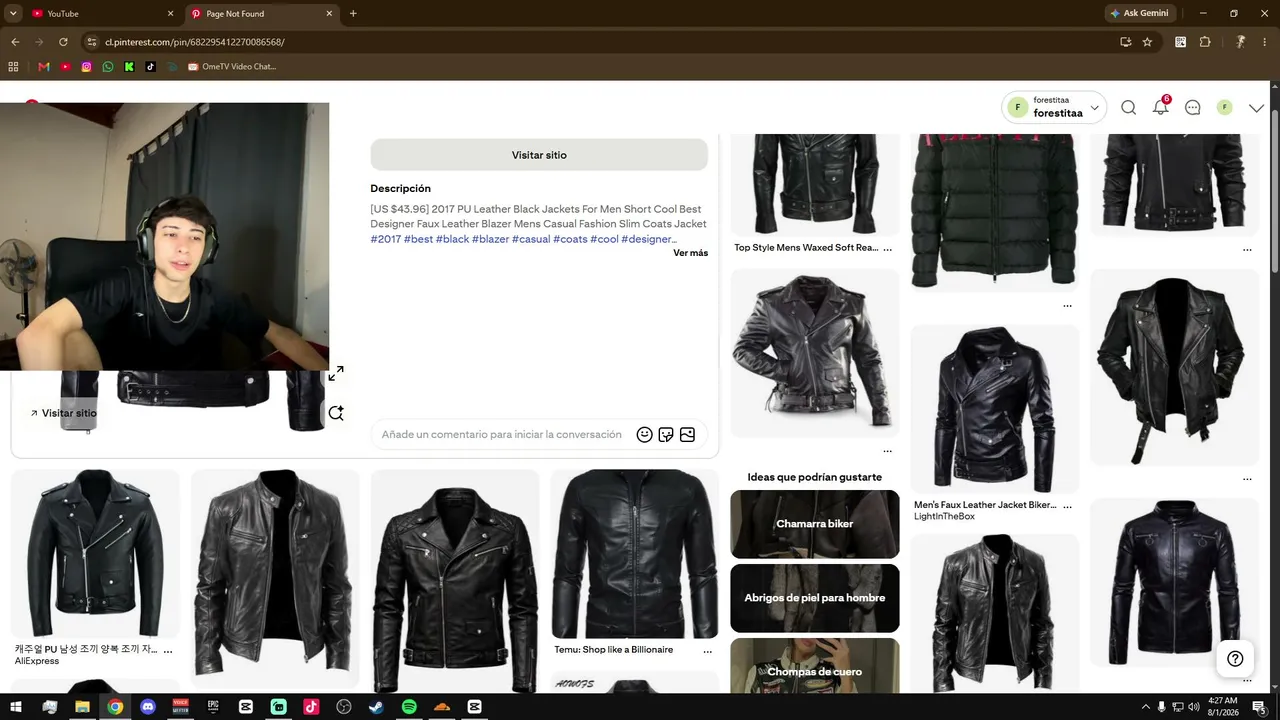The width and height of the screenshot is (1280, 720).
Task: Open the Temu: Shop like a Billionaire pin
Action: coord(635,553)
